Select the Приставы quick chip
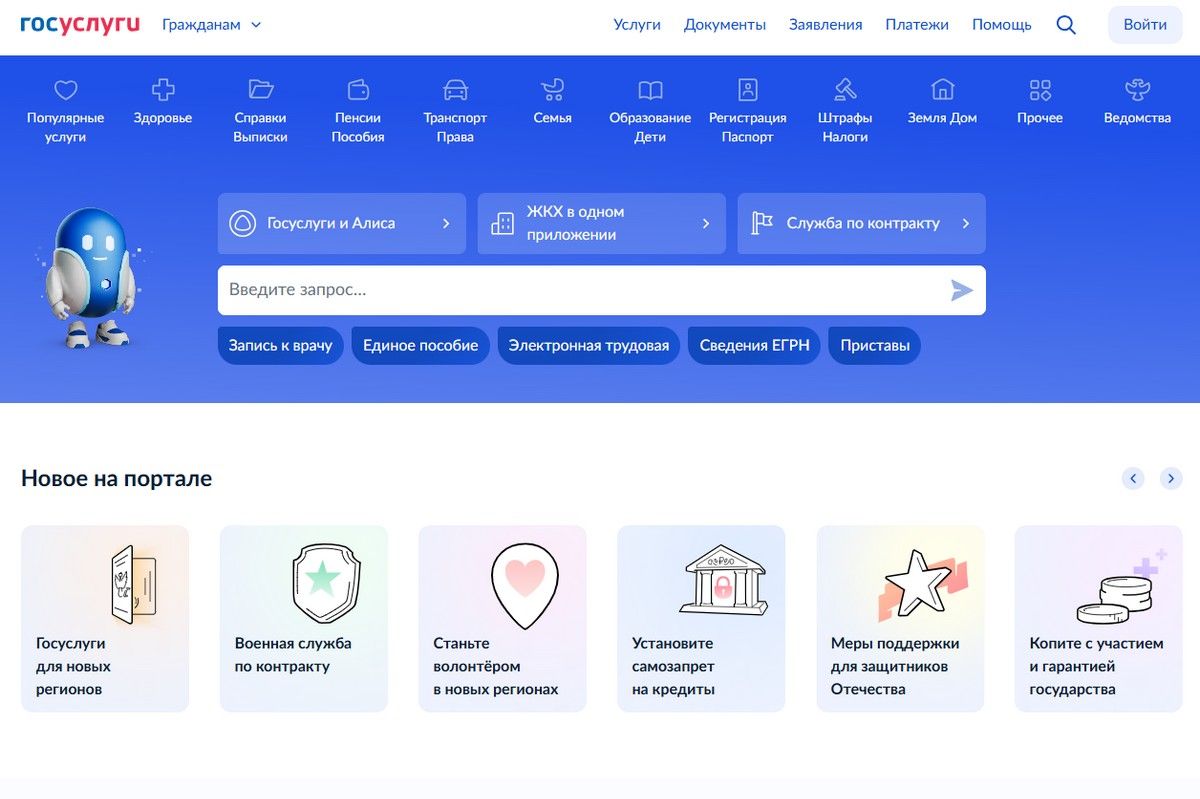This screenshot has height=799, width=1200. [875, 346]
